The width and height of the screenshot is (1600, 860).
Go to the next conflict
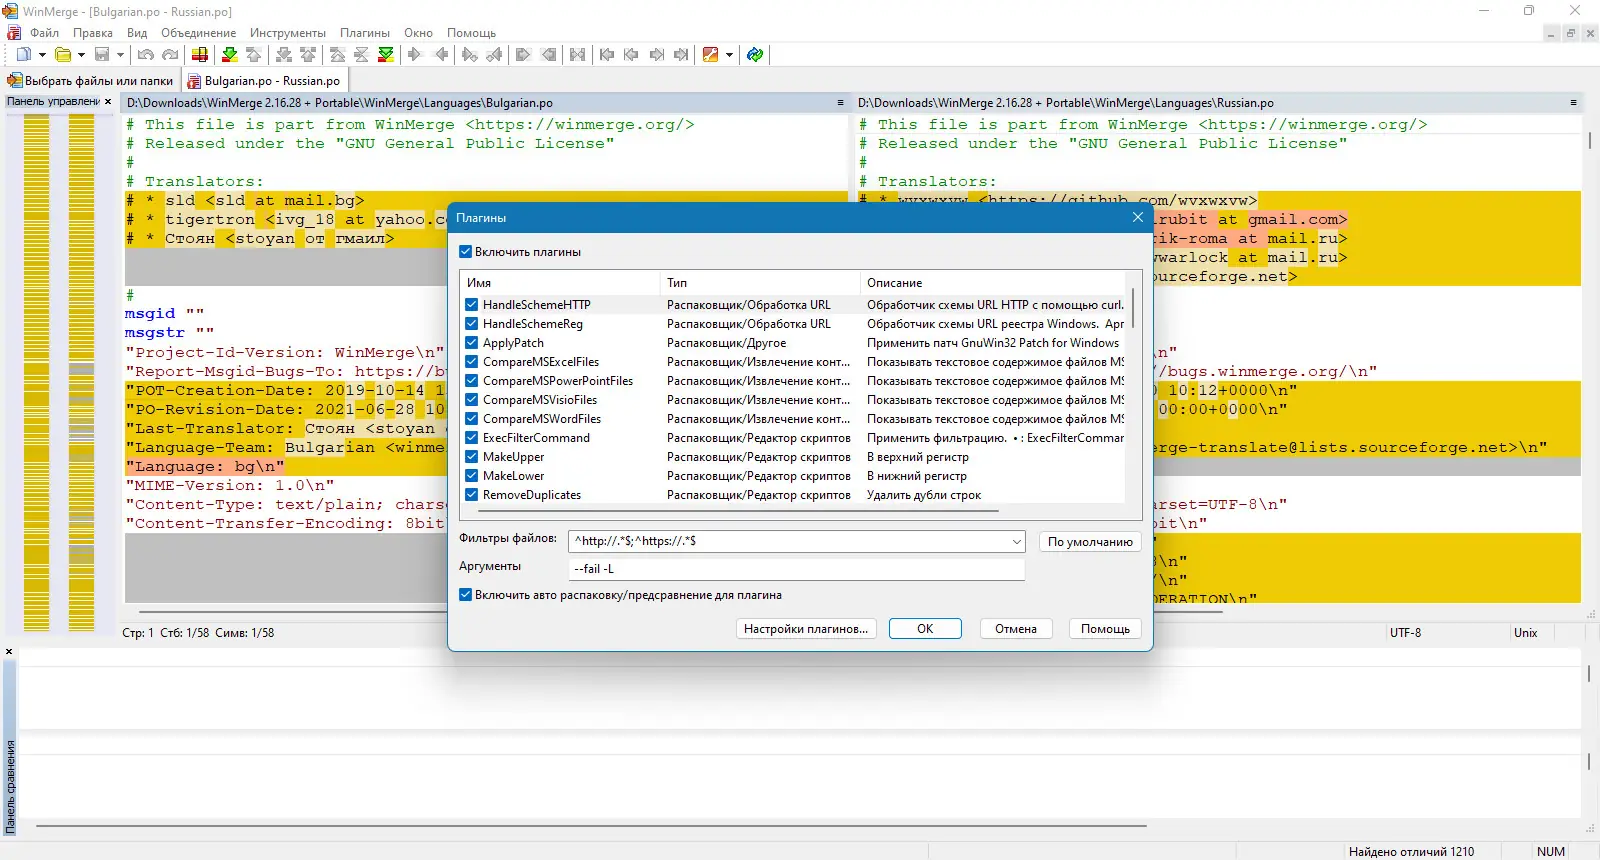[x=284, y=55]
